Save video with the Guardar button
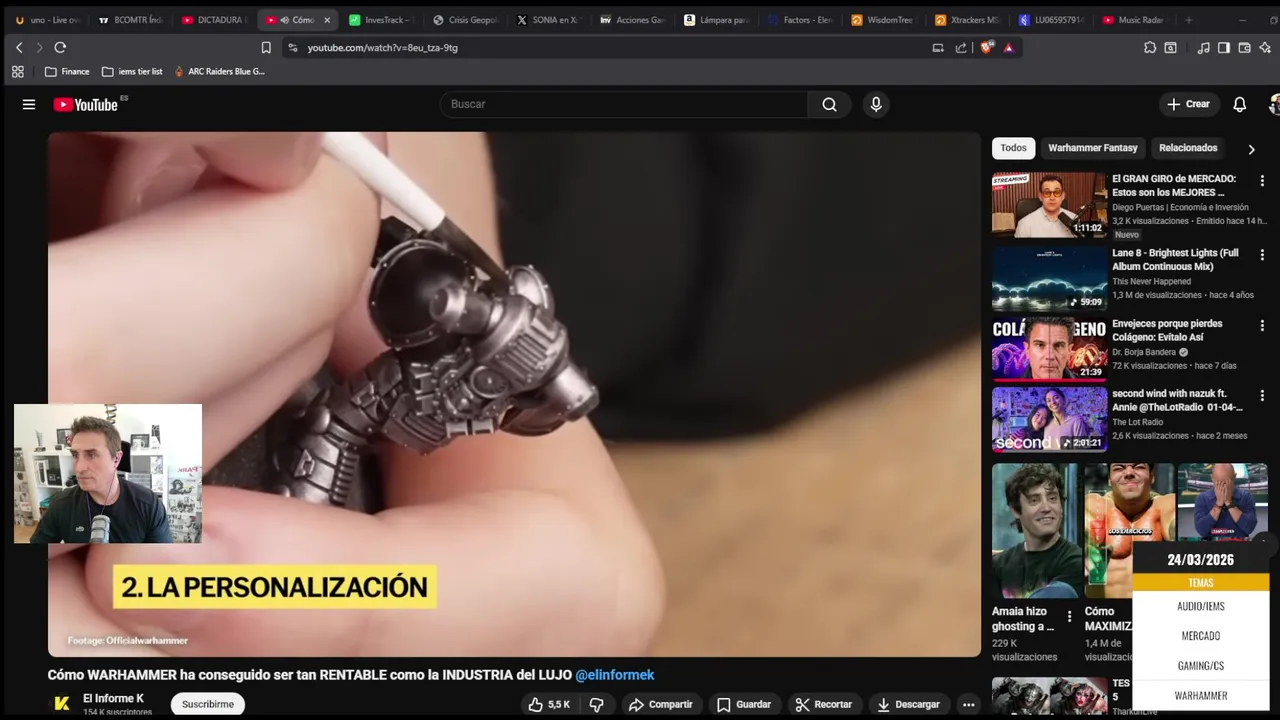 point(743,704)
